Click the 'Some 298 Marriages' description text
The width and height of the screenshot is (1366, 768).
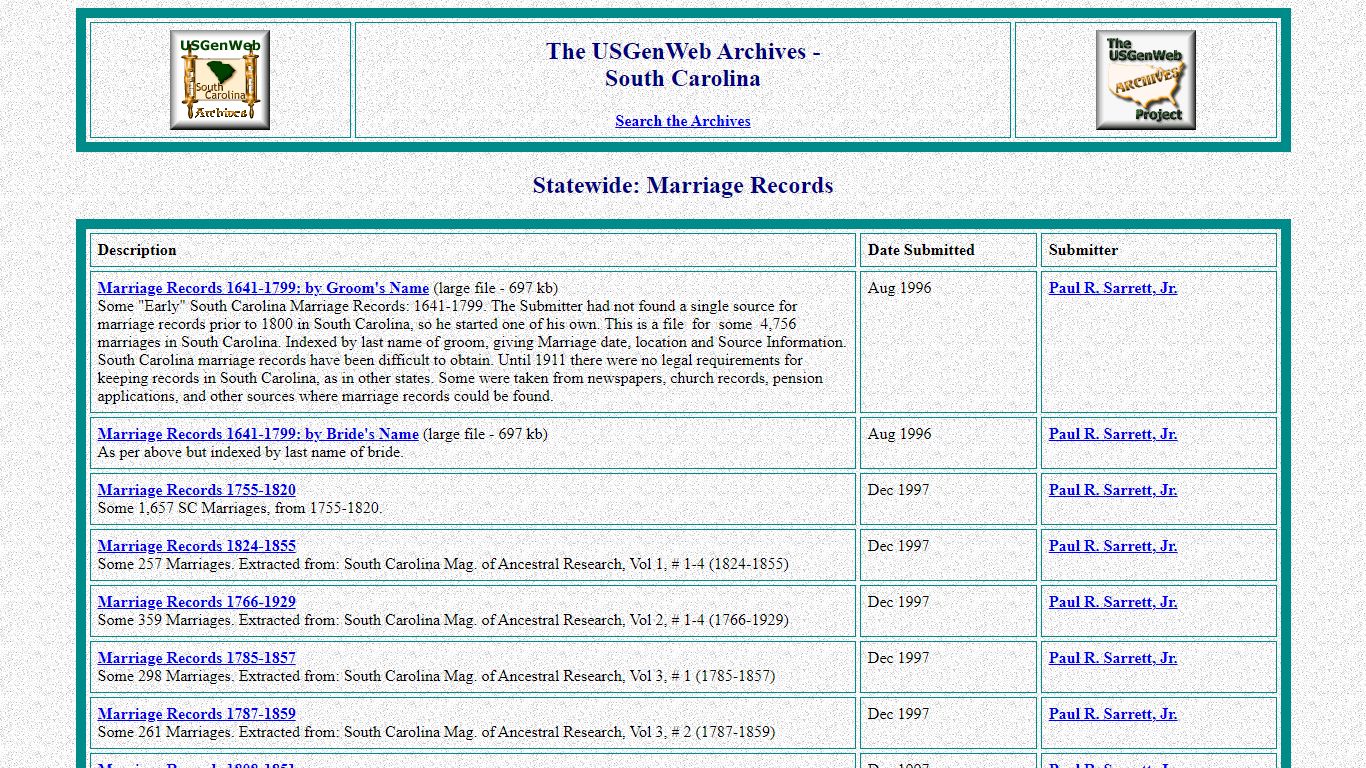[x=436, y=676]
